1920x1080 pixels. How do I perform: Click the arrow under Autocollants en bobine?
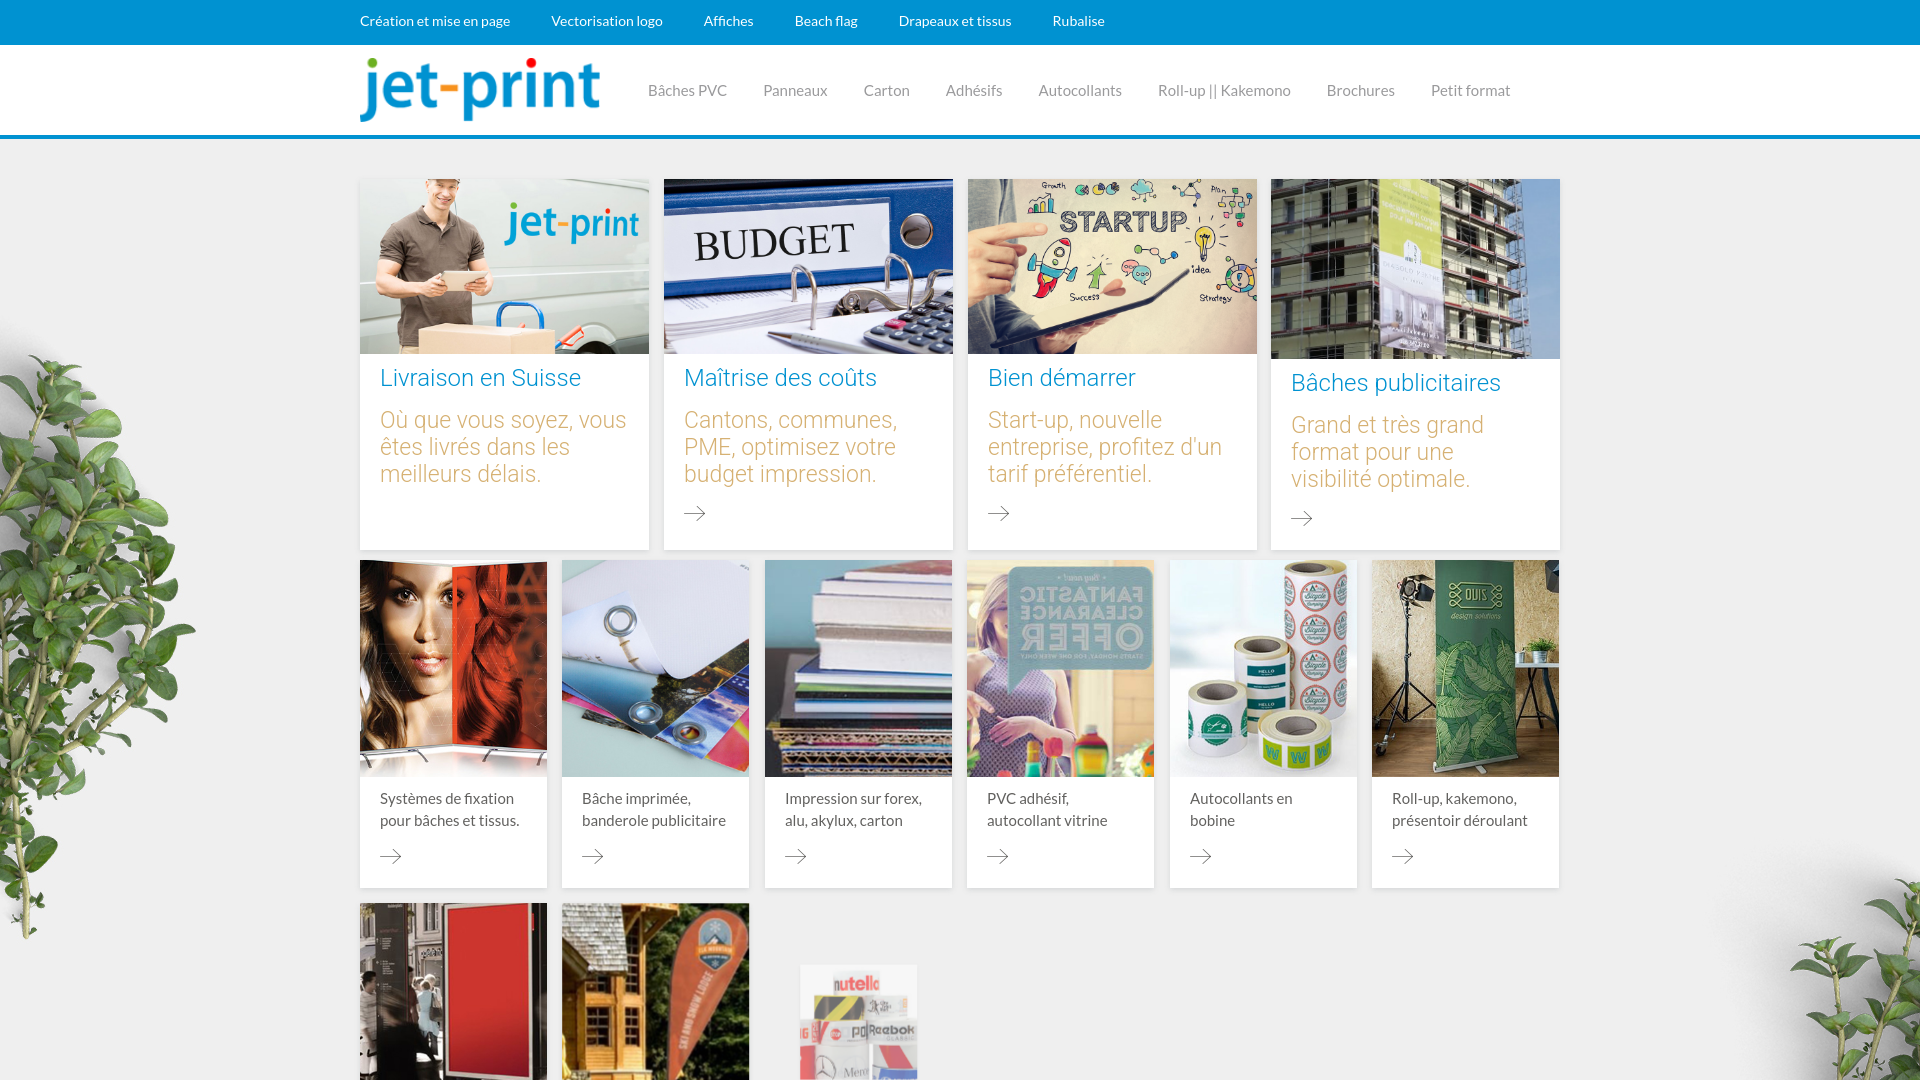[1202, 856]
